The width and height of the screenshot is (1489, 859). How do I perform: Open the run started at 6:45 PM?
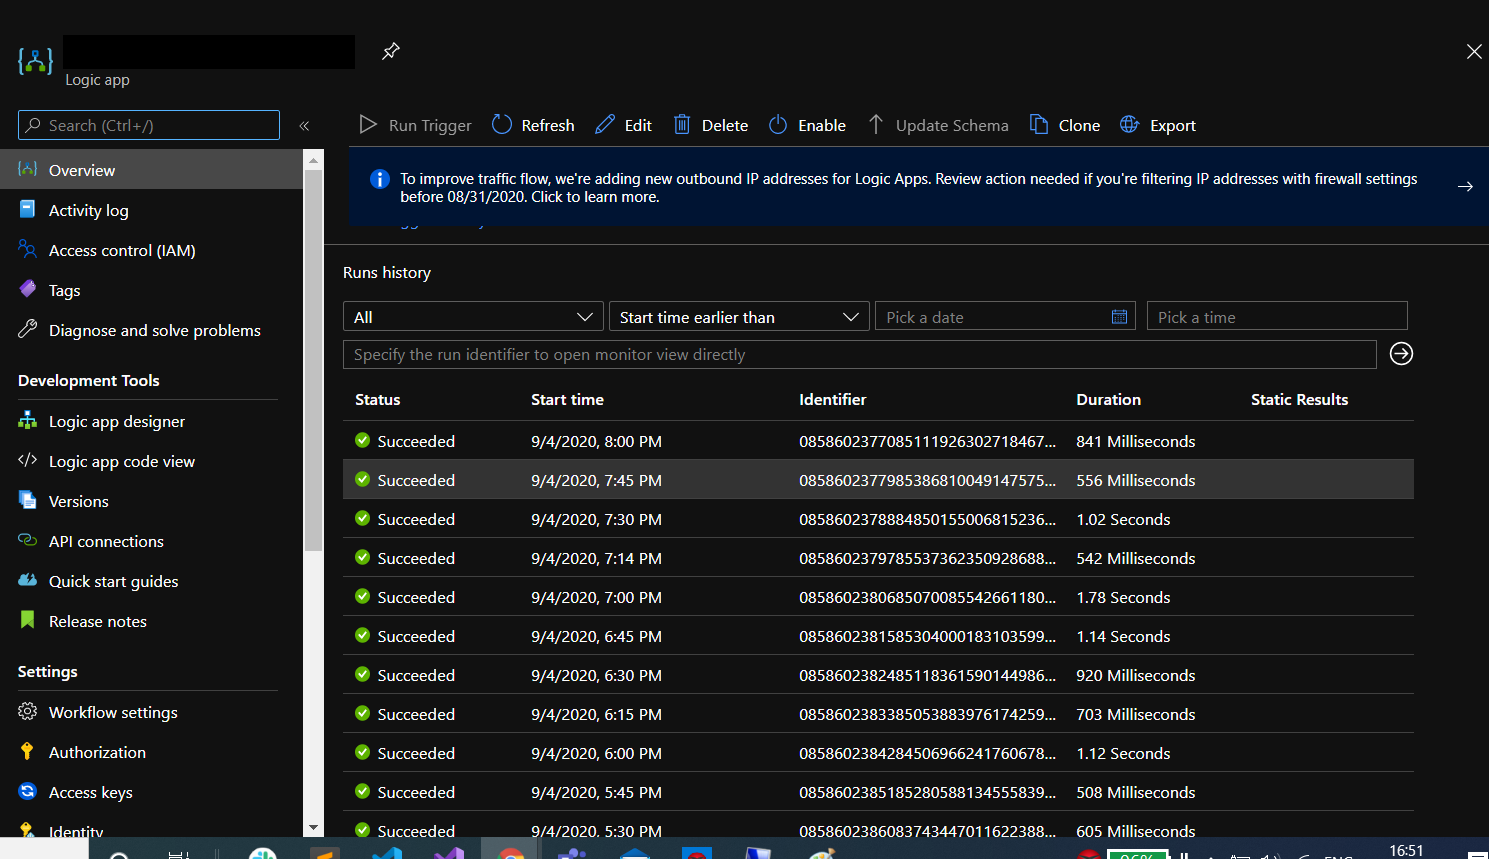pyautogui.click(x=878, y=636)
